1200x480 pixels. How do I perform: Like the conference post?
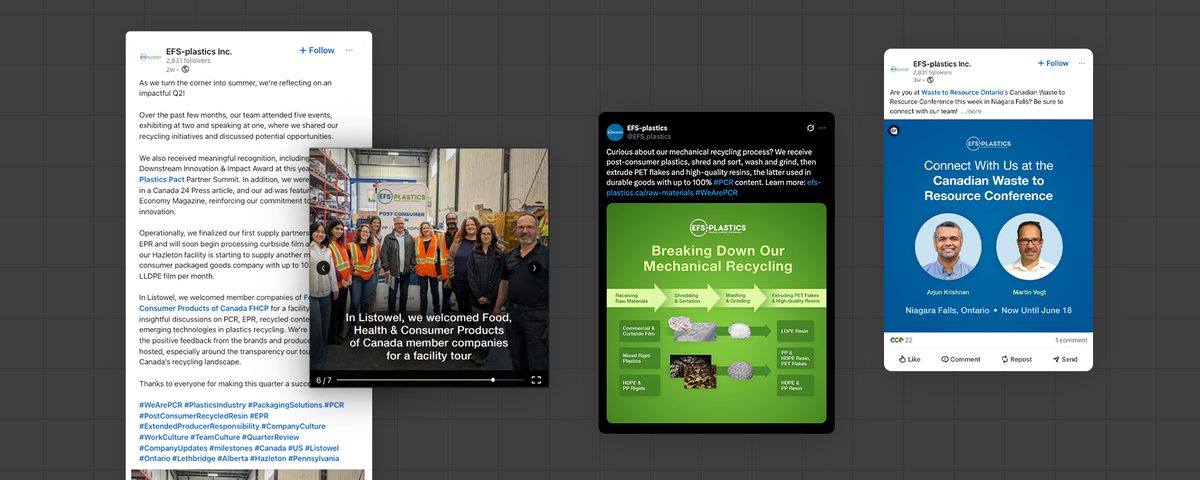[x=909, y=359]
